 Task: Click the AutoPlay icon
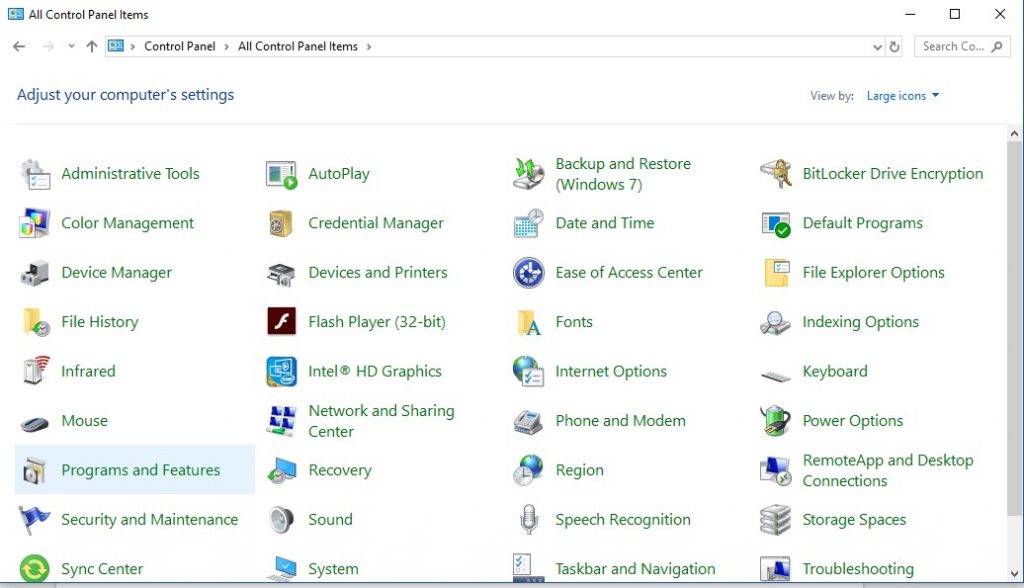(x=282, y=174)
